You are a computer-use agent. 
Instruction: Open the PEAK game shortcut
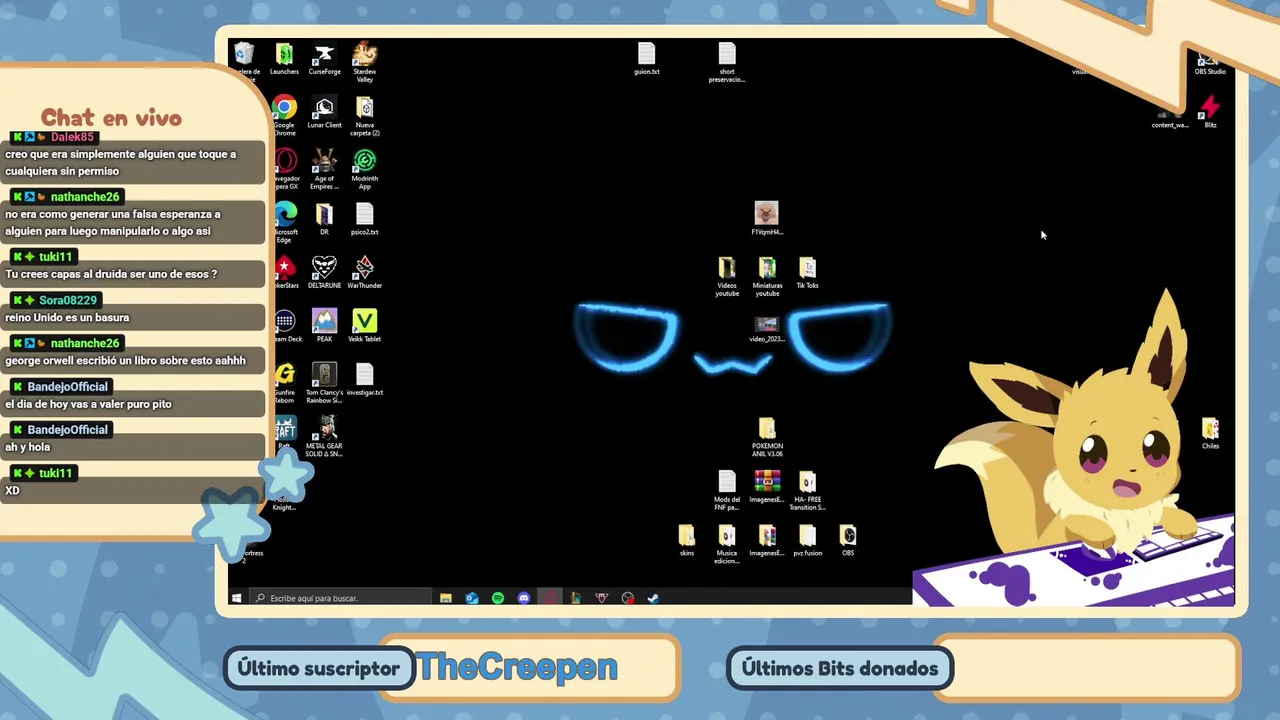tap(324, 326)
